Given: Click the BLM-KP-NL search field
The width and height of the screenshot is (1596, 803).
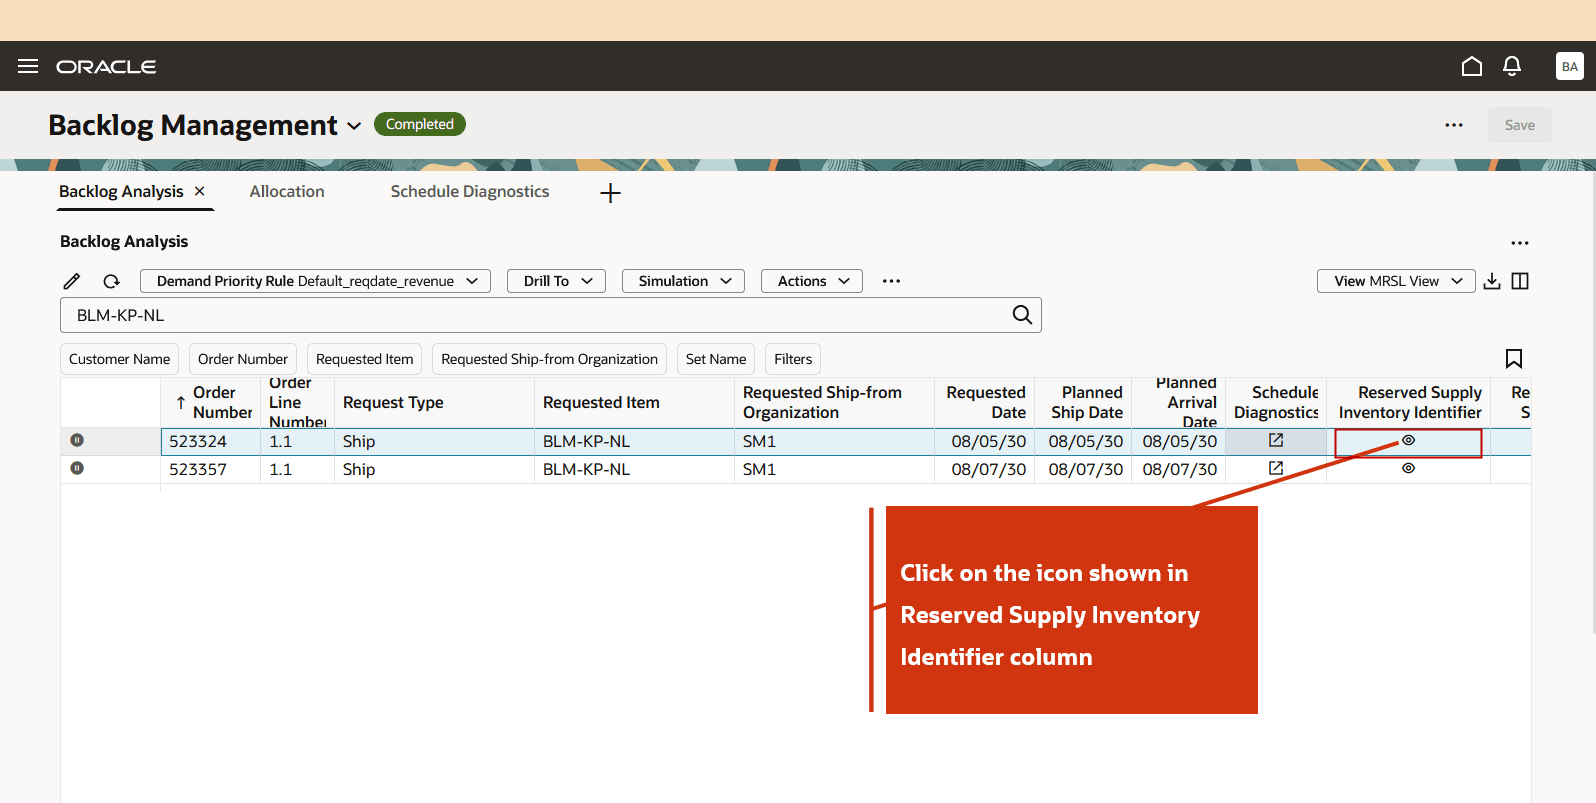Looking at the screenshot, I should (551, 315).
